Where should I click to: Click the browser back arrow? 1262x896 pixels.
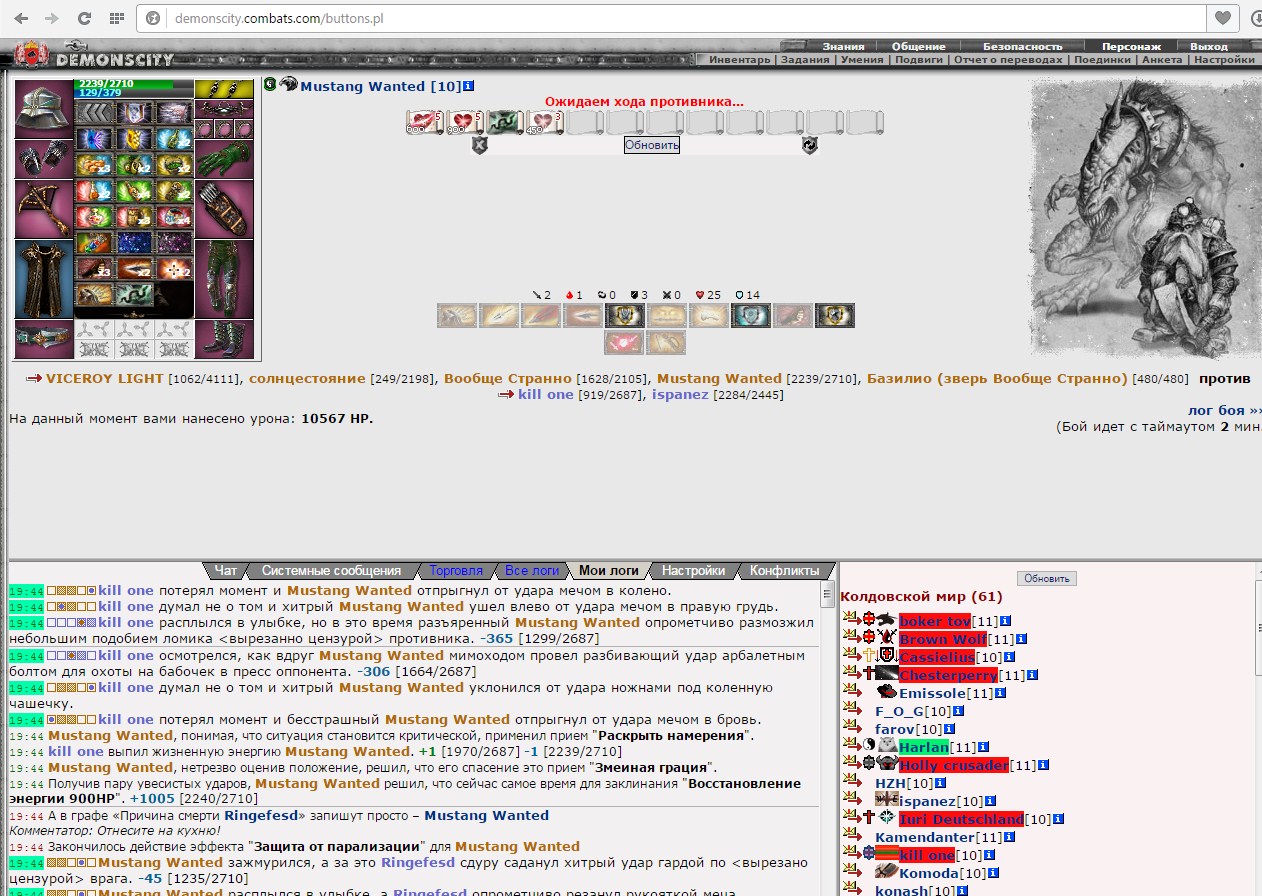point(20,17)
